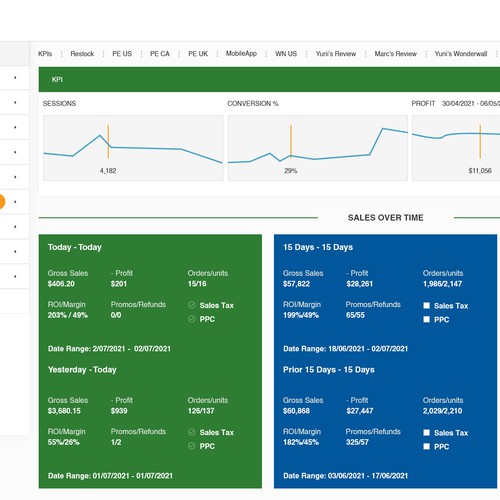
Task: Click Profit value $939
Action: (x=119, y=411)
